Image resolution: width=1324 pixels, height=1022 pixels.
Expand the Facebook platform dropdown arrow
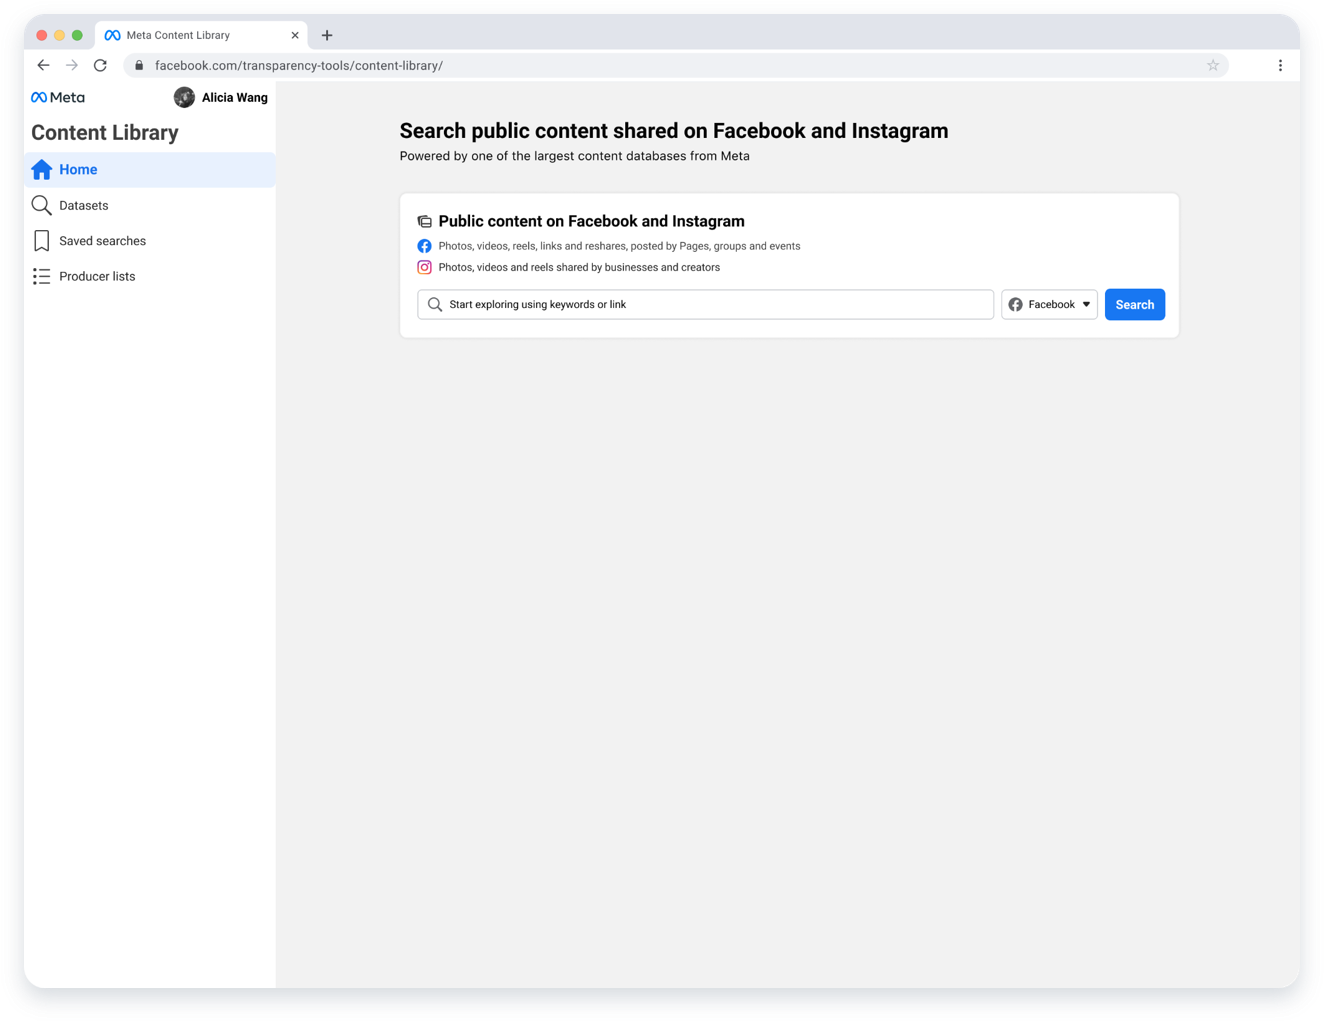[1086, 304]
